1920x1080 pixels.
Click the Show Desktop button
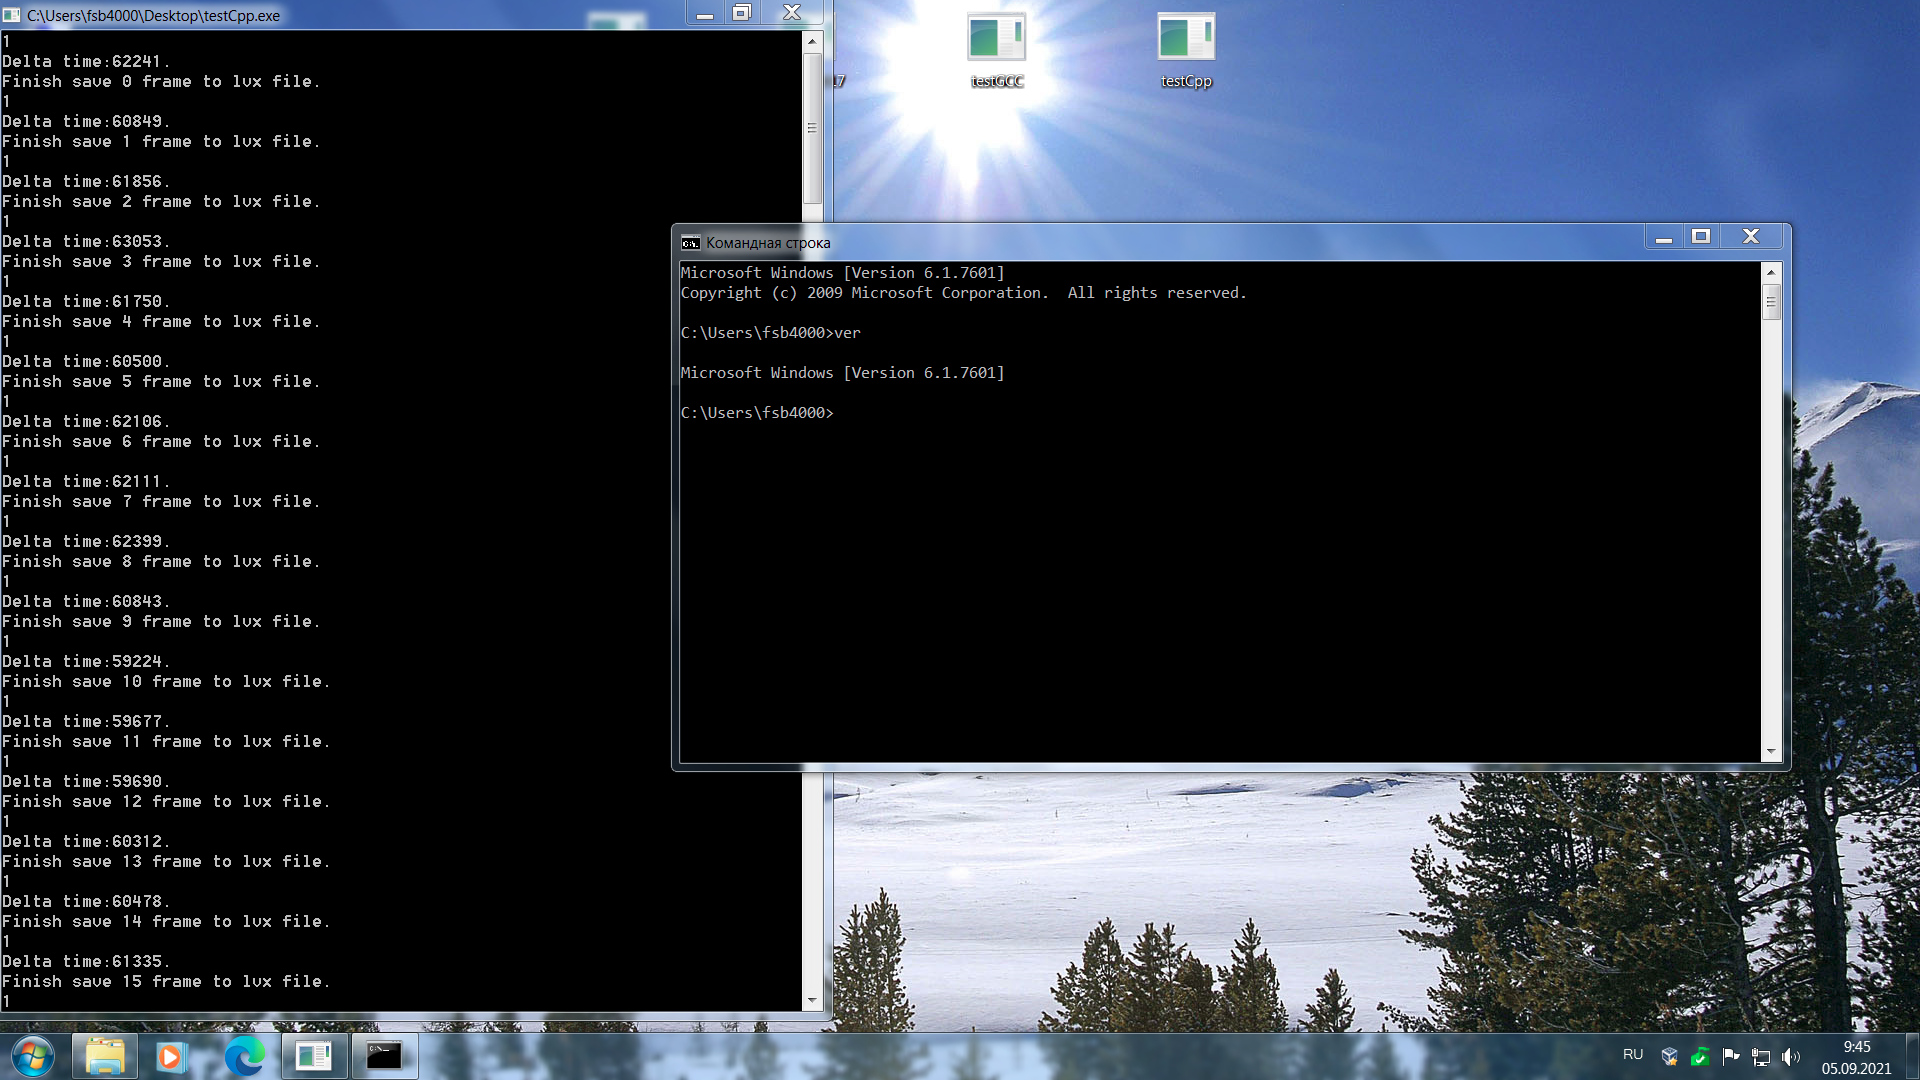[1912, 1056]
